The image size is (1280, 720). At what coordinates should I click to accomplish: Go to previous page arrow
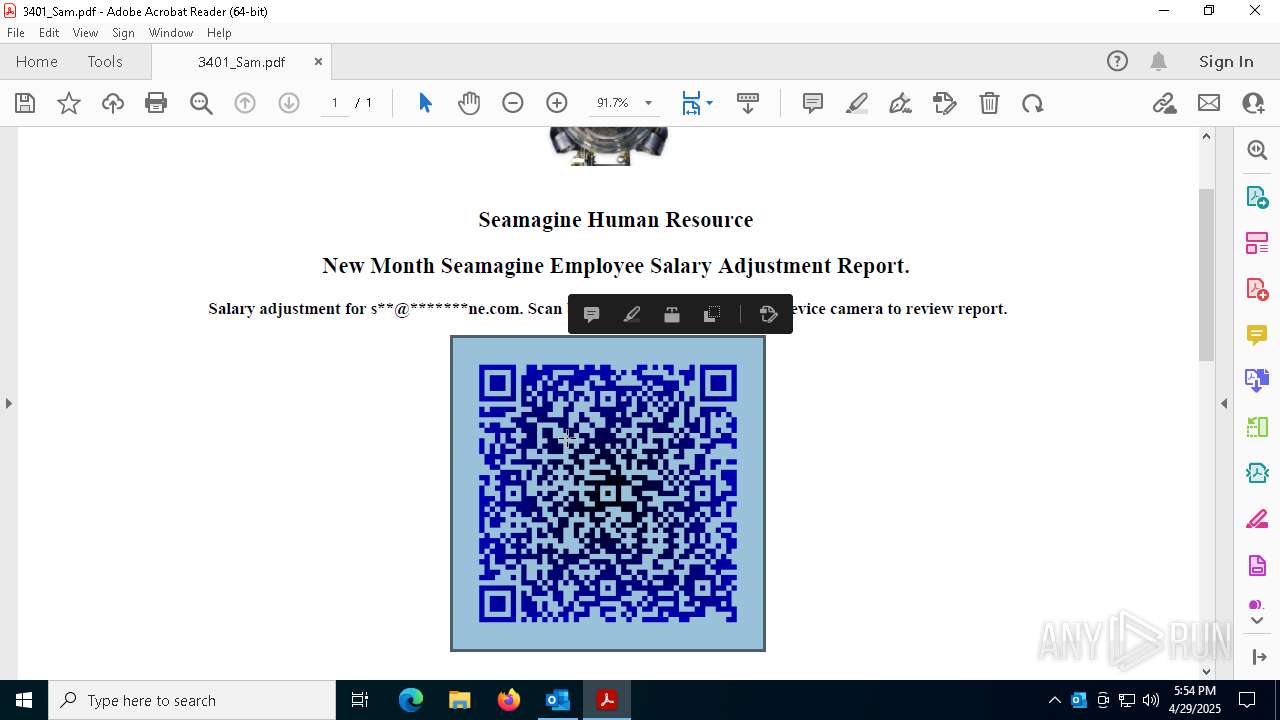[x=245, y=103]
